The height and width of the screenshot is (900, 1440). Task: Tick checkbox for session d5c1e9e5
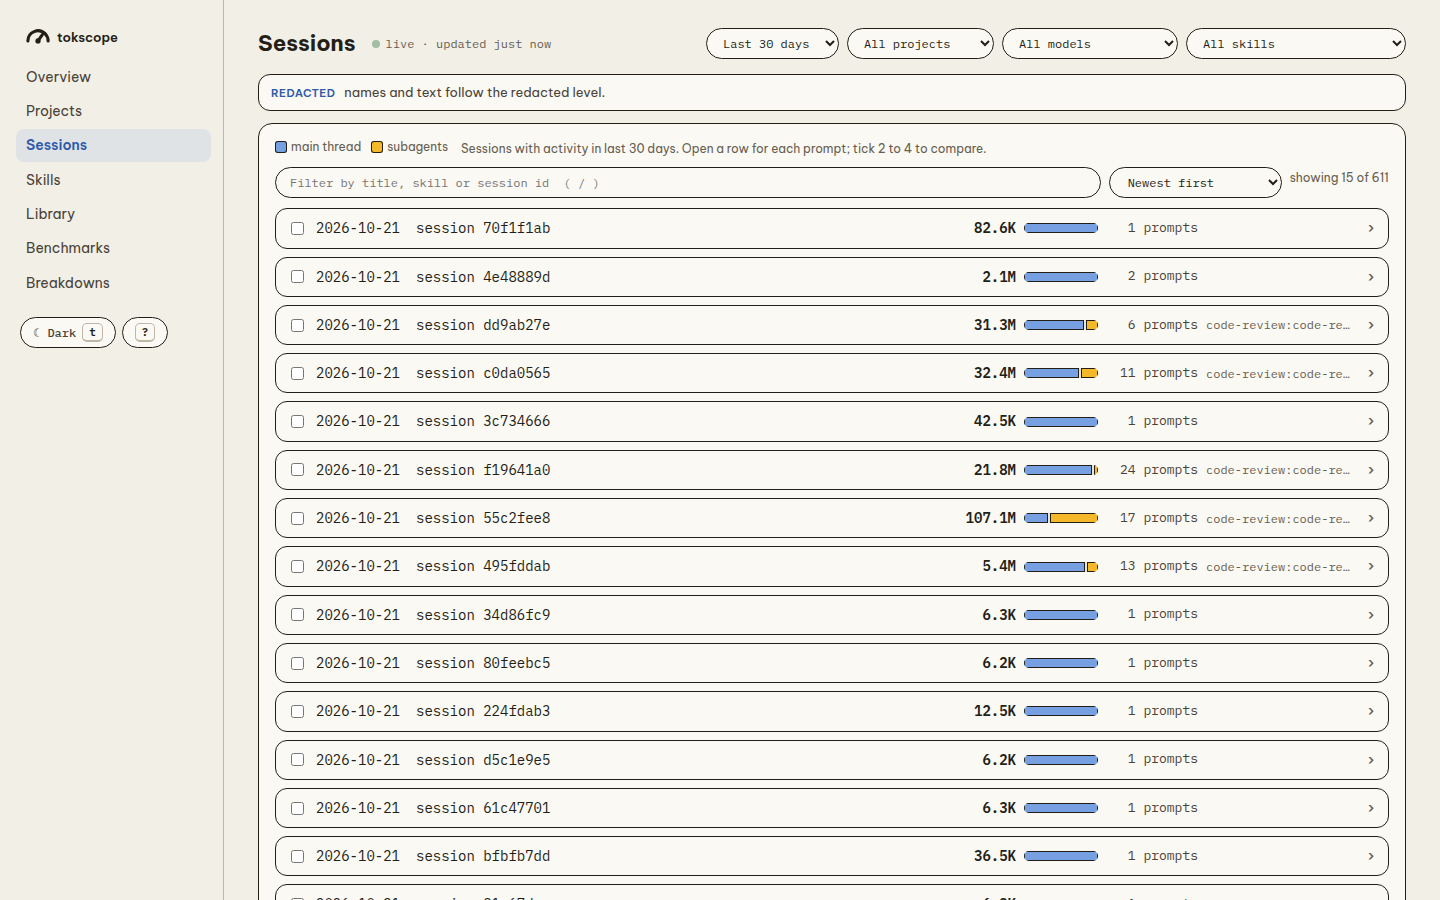click(x=297, y=760)
